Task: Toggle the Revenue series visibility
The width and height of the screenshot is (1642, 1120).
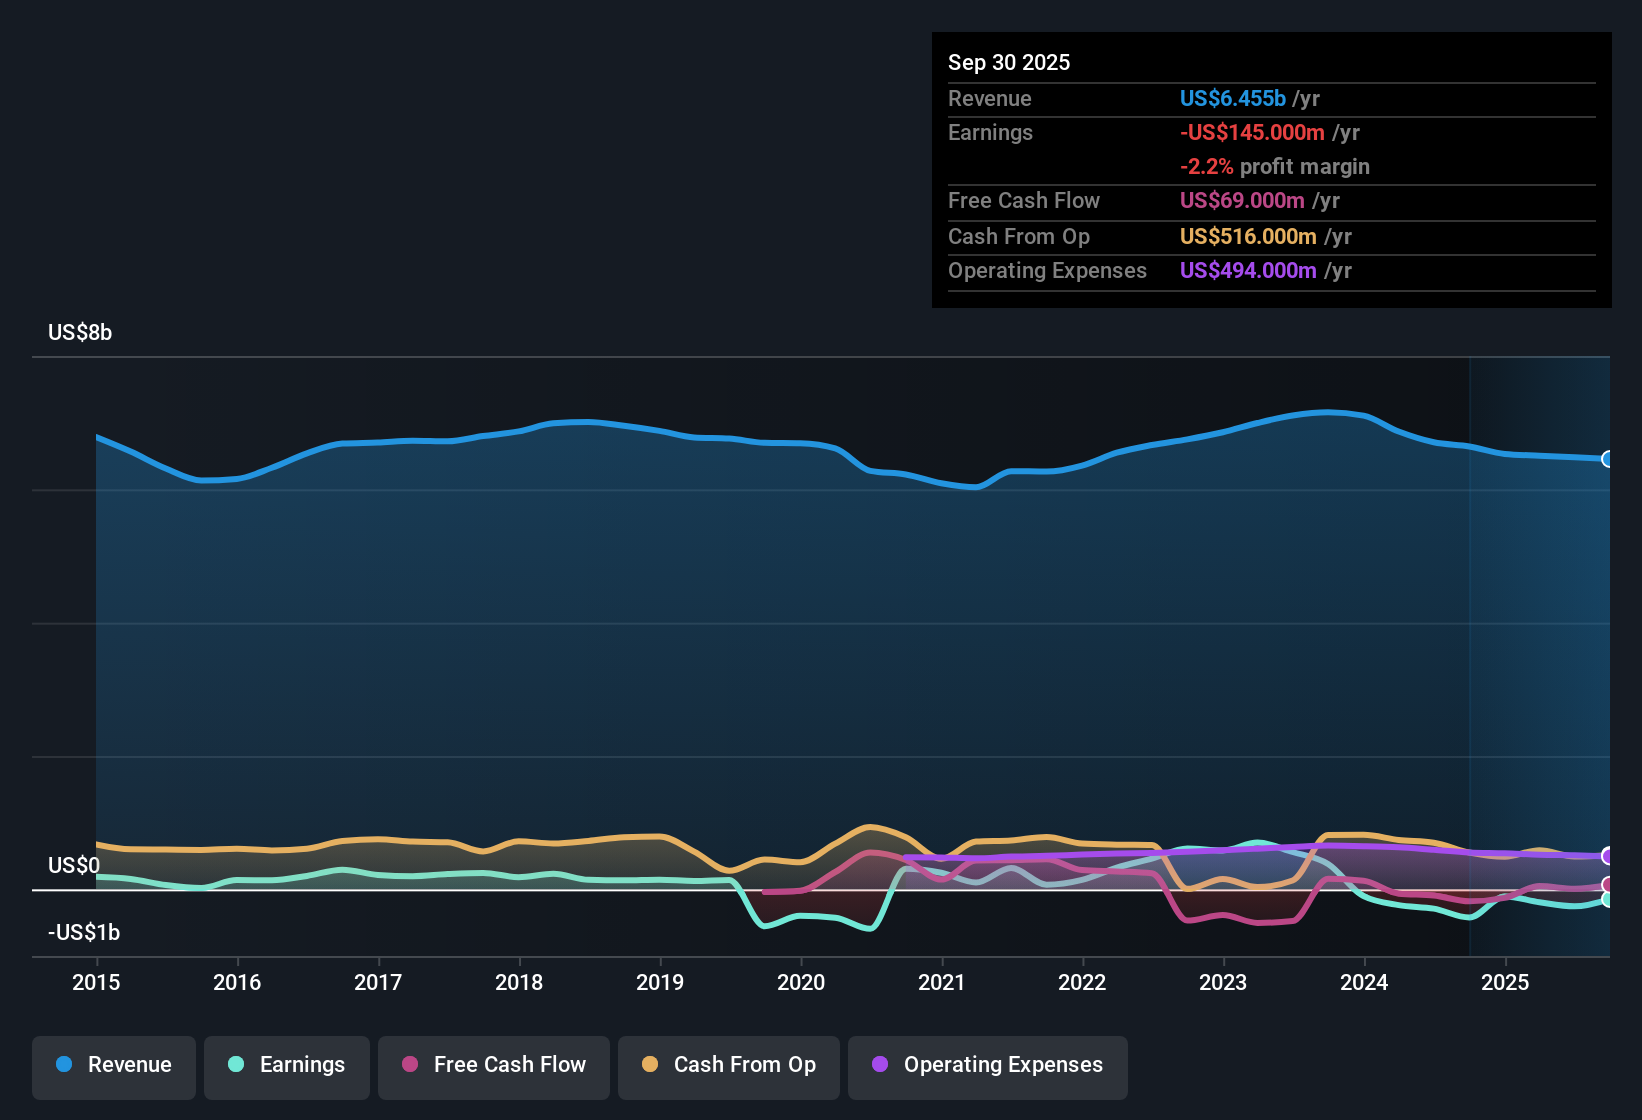Action: (113, 1066)
